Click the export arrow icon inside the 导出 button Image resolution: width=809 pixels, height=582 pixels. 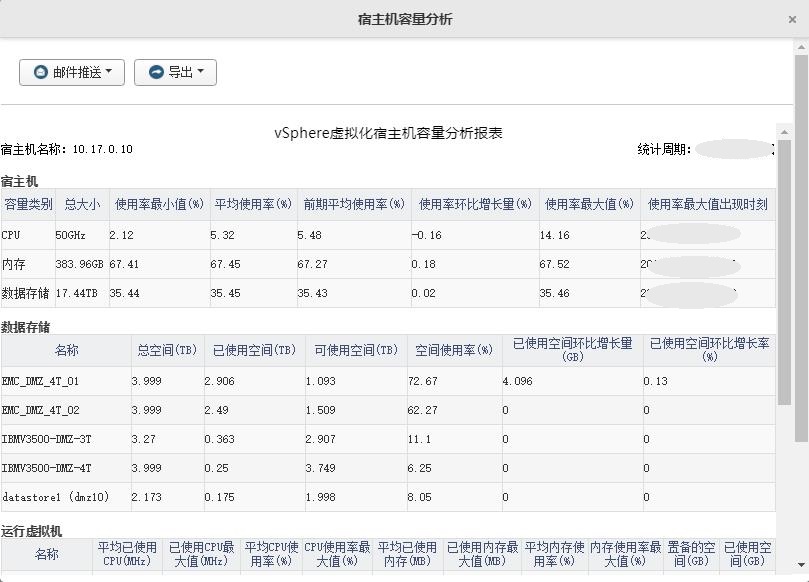tap(155, 71)
